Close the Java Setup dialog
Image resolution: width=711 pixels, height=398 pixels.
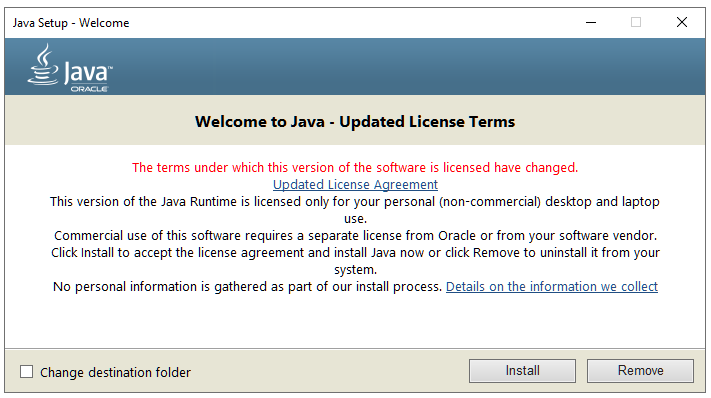pyautogui.click(x=682, y=22)
